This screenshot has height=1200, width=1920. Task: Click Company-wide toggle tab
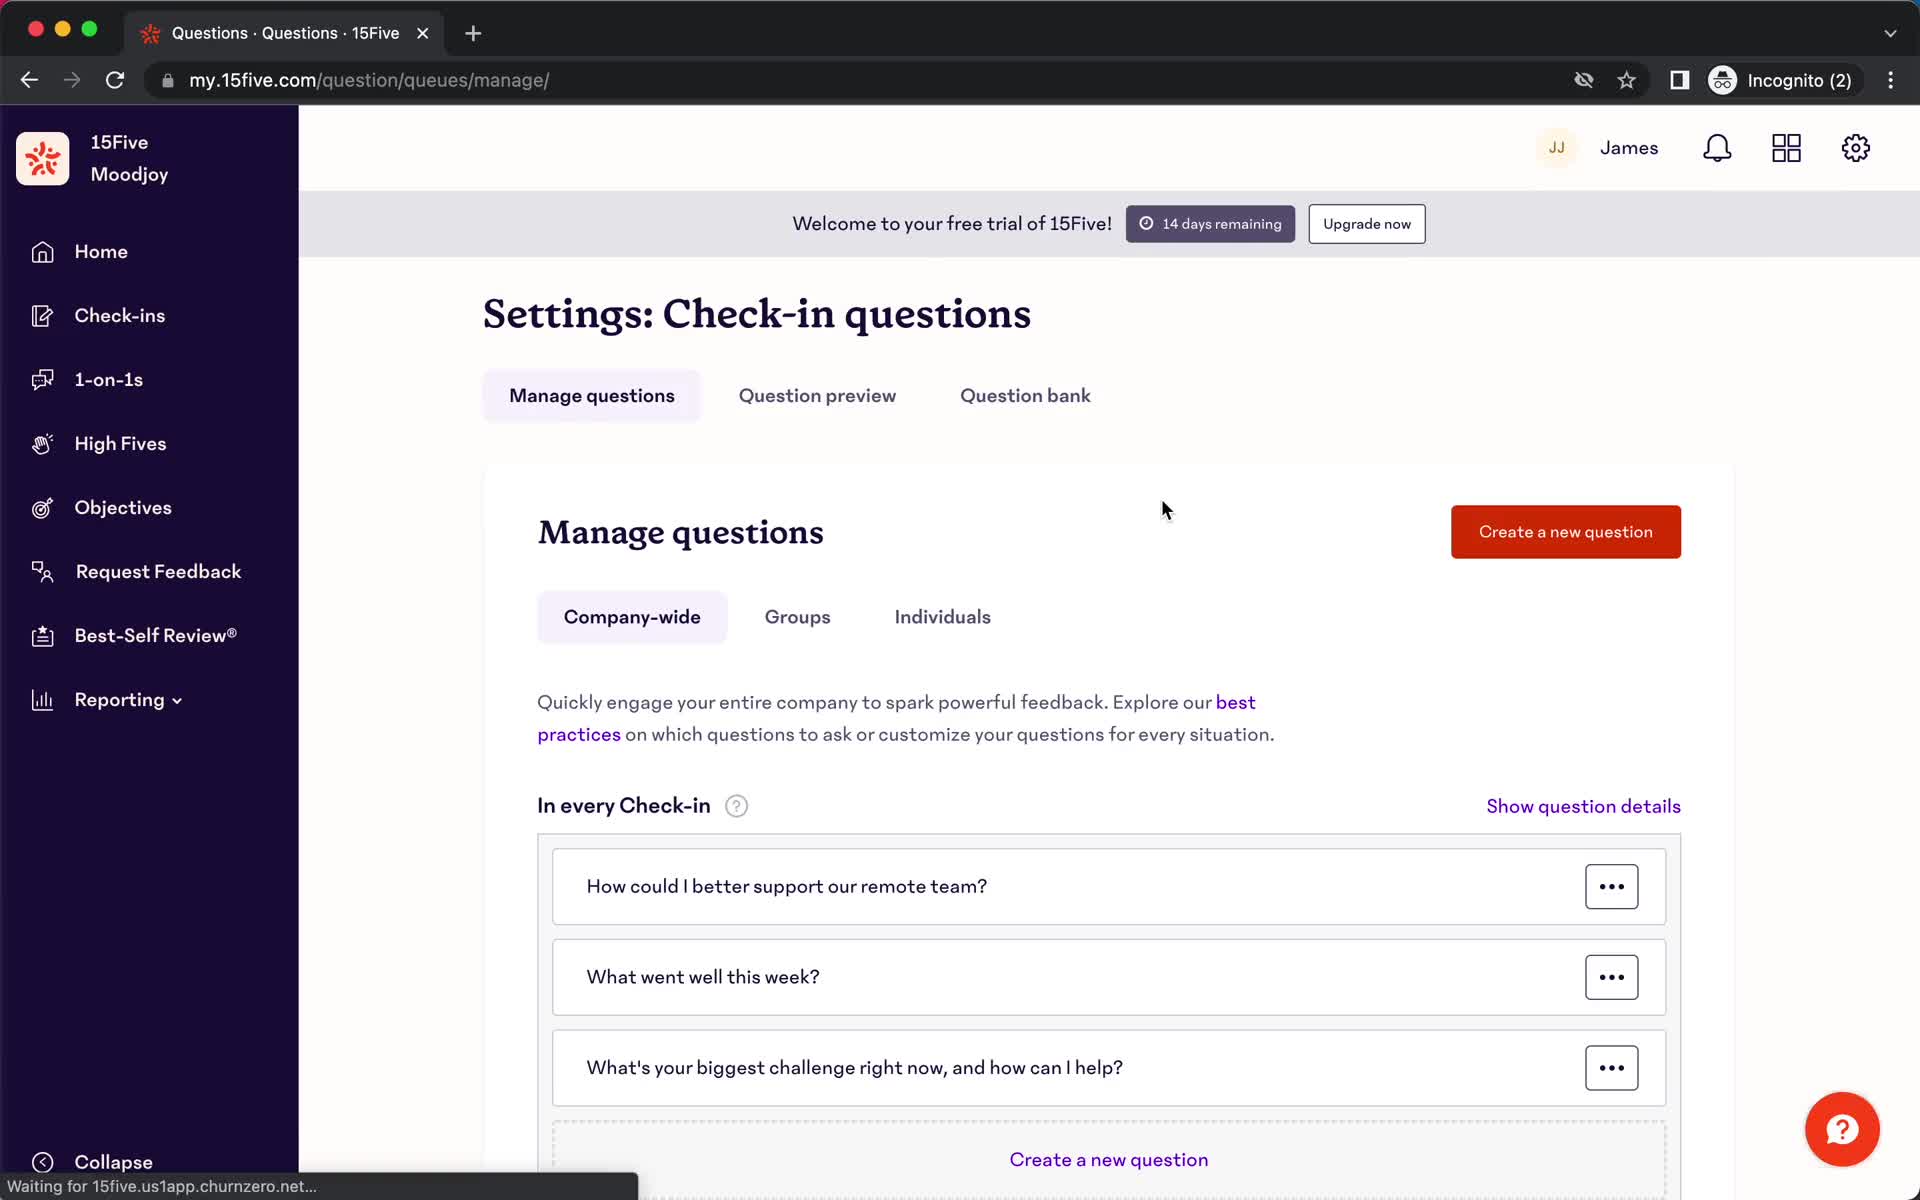pyautogui.click(x=632, y=617)
